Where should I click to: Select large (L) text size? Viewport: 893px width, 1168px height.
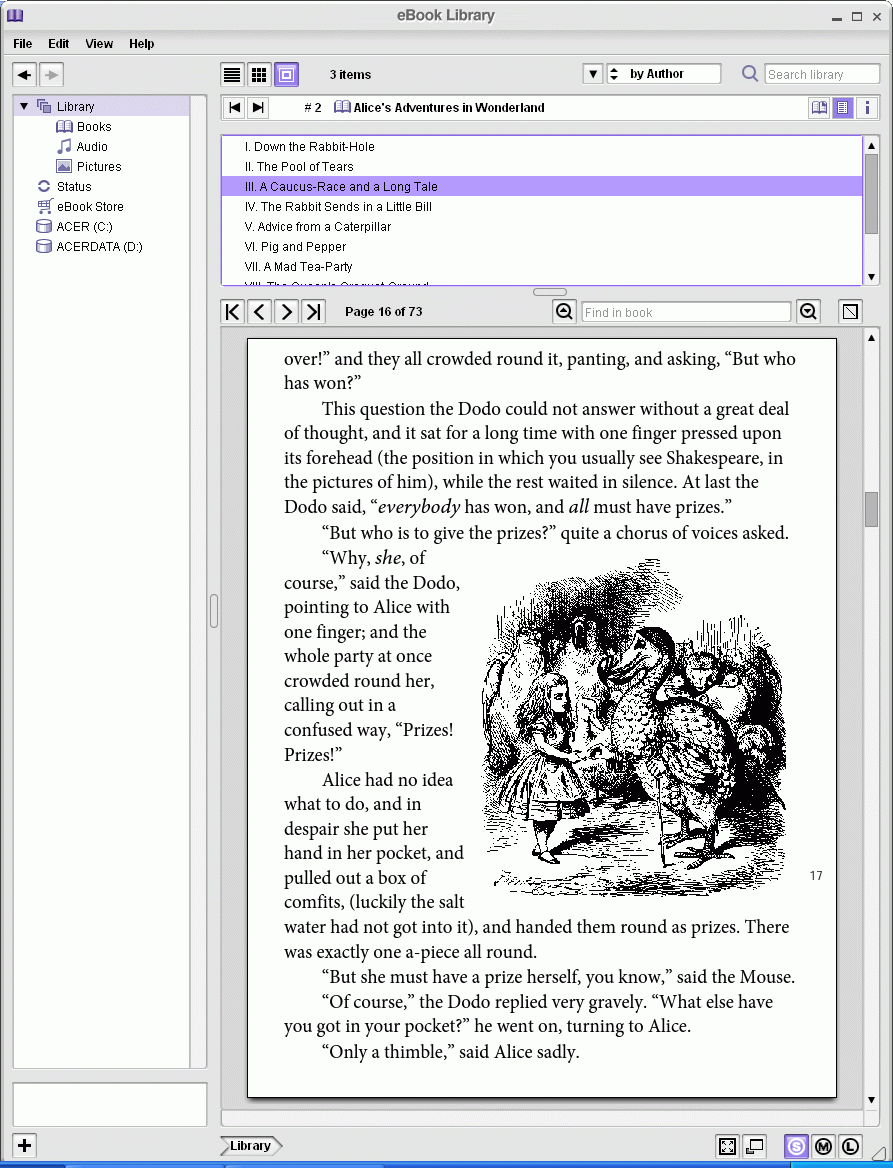[x=850, y=1146]
